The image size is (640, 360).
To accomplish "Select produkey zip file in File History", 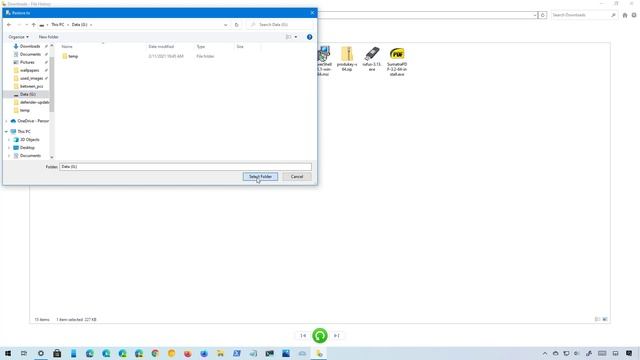I will click(x=347, y=60).
